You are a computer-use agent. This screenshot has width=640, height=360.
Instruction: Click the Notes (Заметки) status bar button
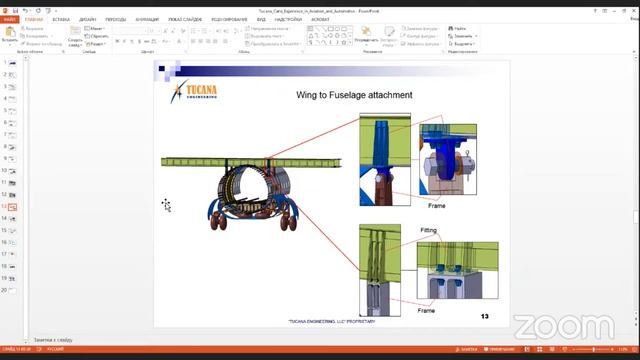[x=466, y=349]
